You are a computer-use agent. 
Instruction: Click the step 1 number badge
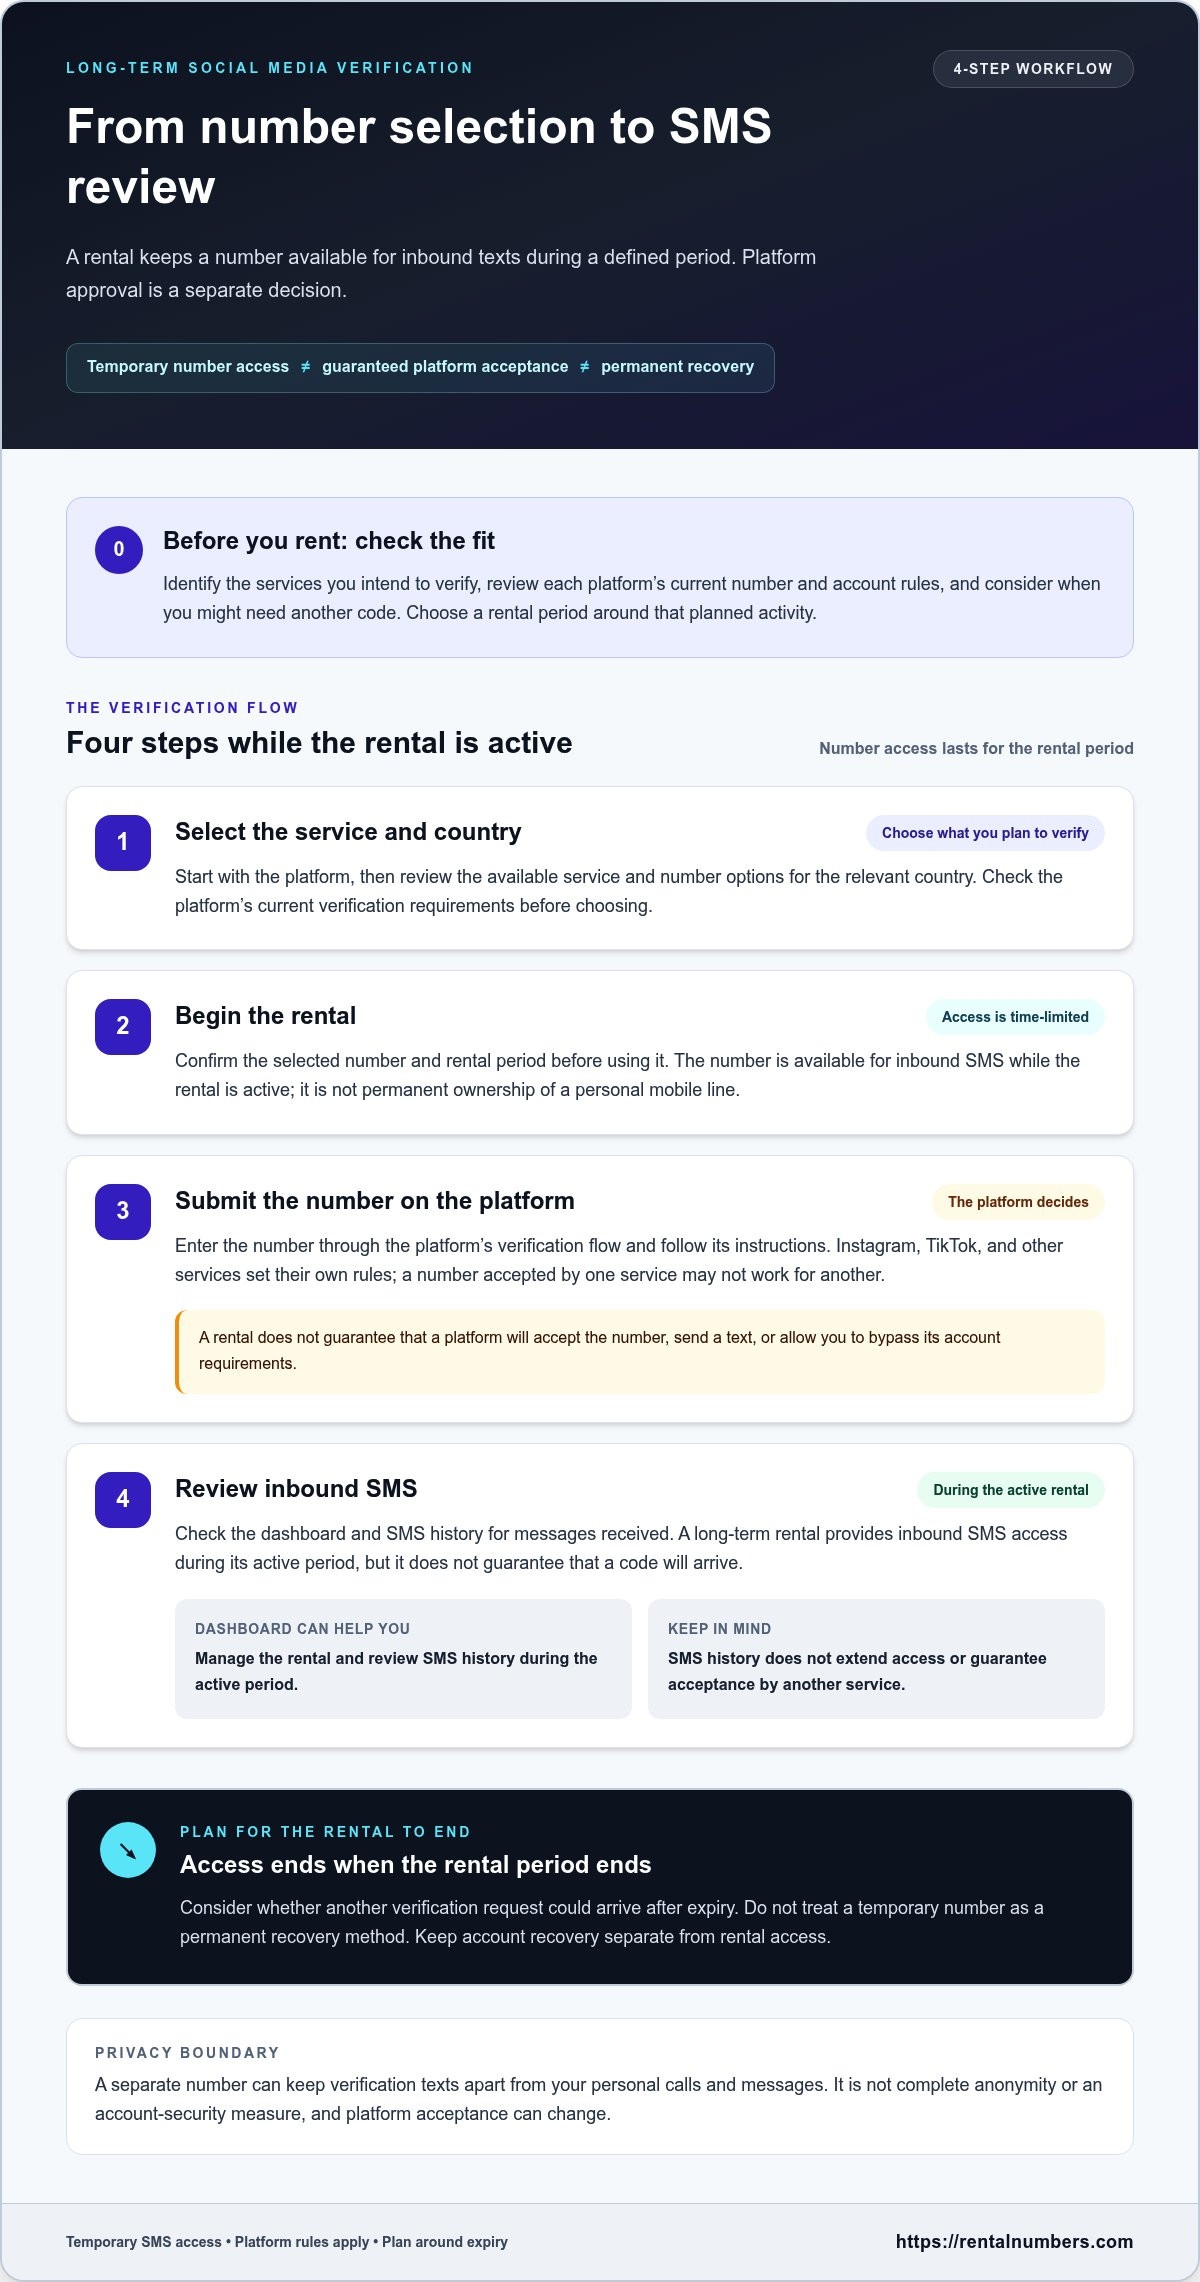[123, 842]
